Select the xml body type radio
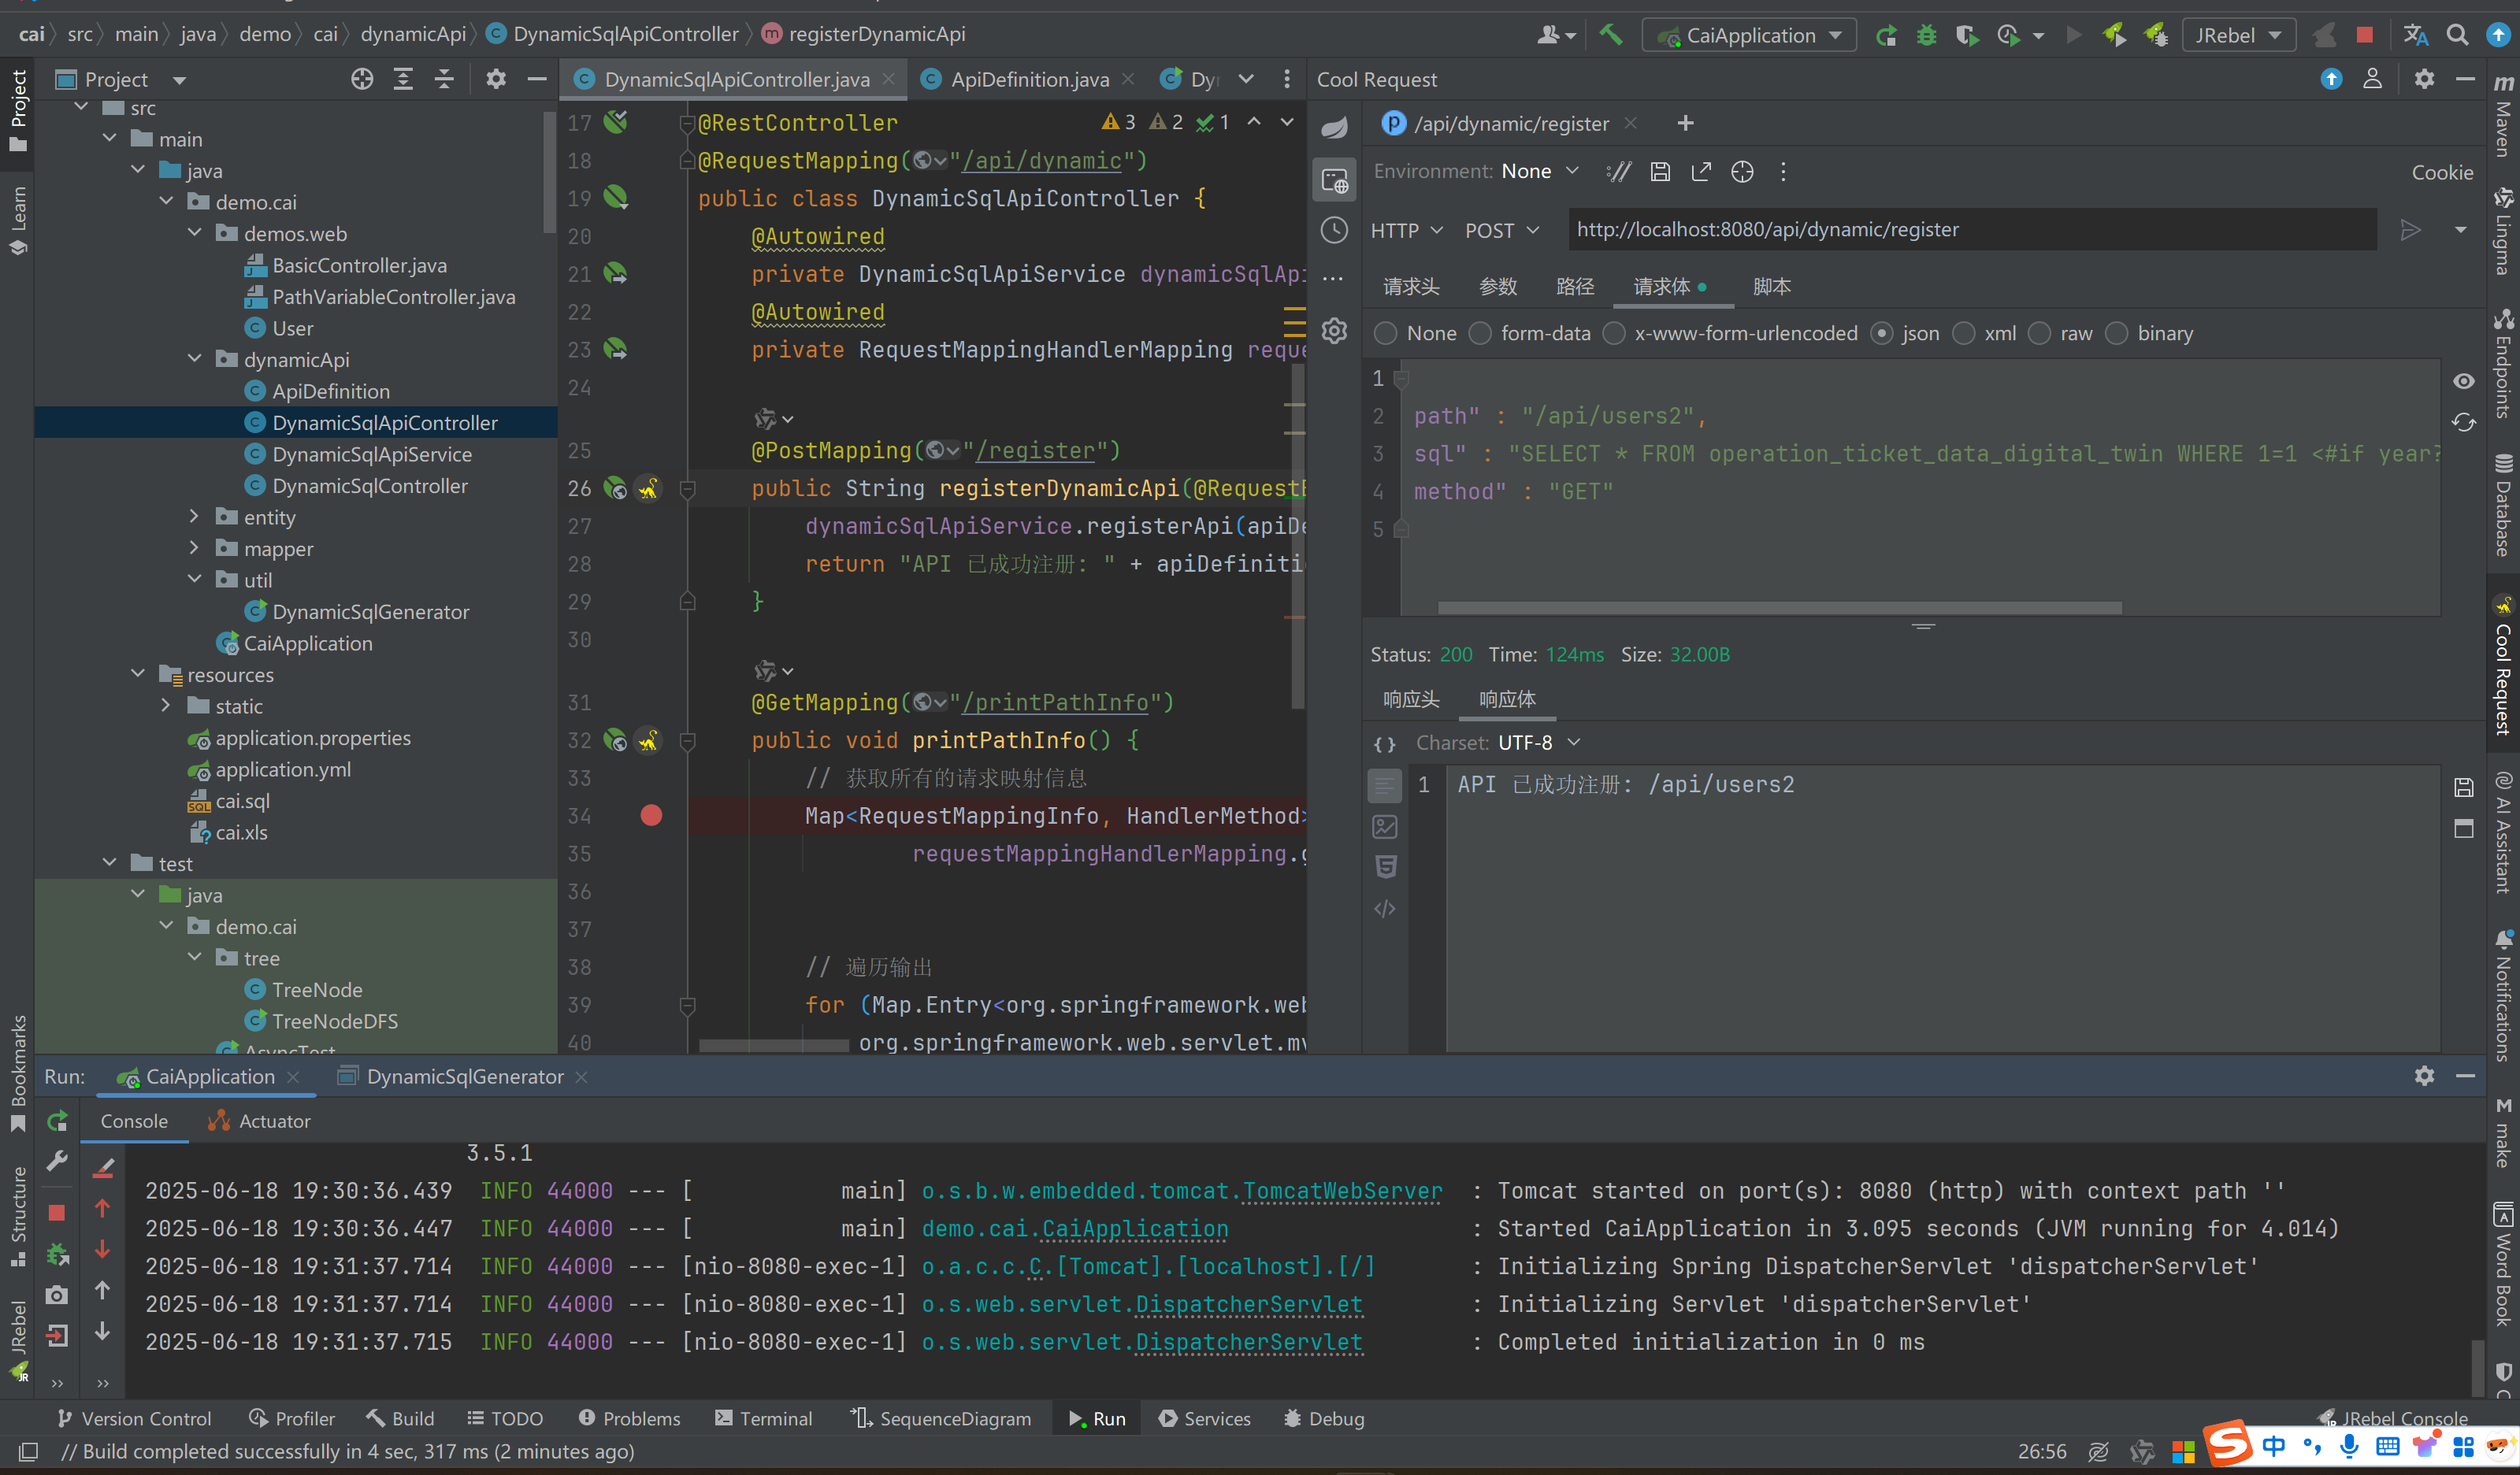 tap(1964, 334)
